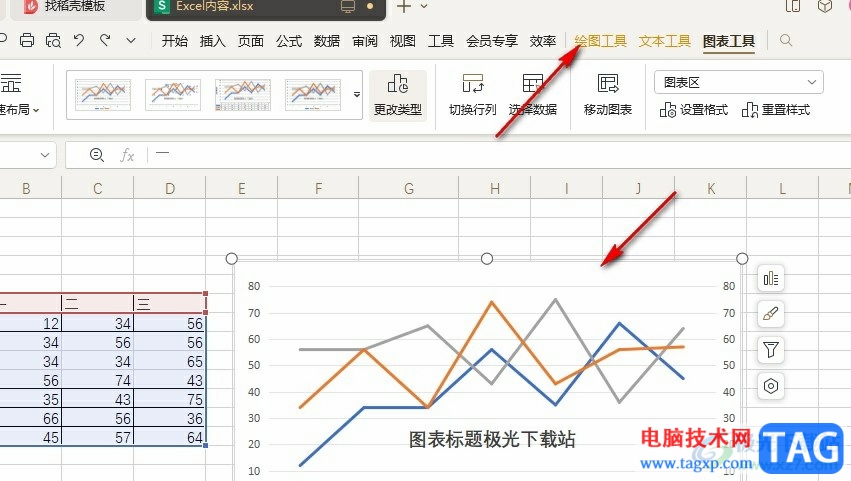The image size is (851, 481).
Task: Select column K header
Action: pos(711,188)
